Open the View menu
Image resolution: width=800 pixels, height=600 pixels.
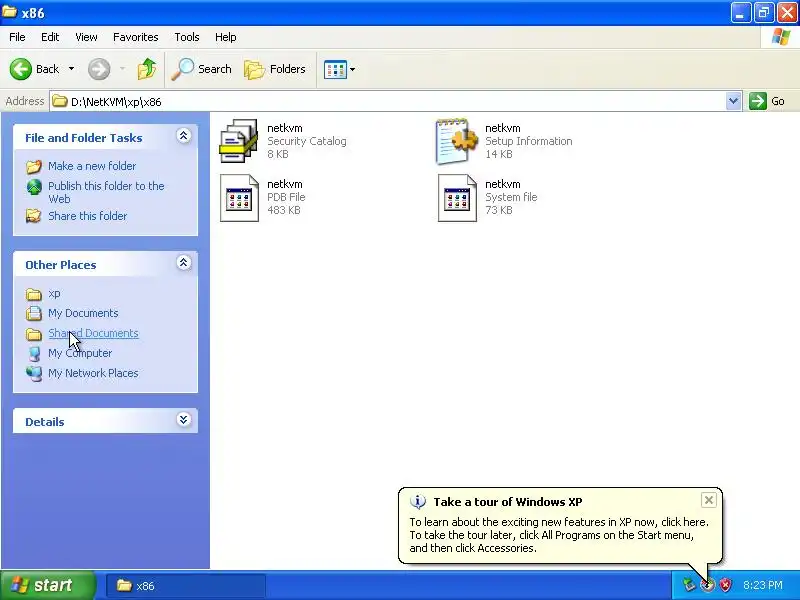click(x=86, y=37)
